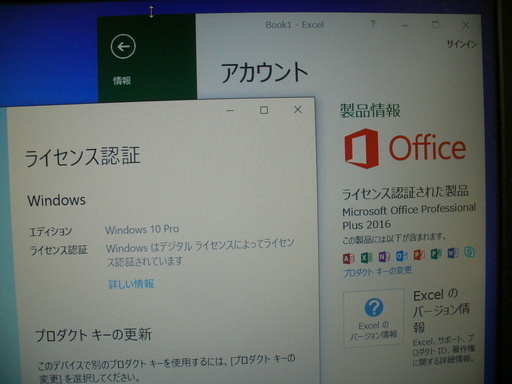This screenshot has width=512, height=384.
Task: Click the Book1 - Excel title text
Action: [294, 25]
